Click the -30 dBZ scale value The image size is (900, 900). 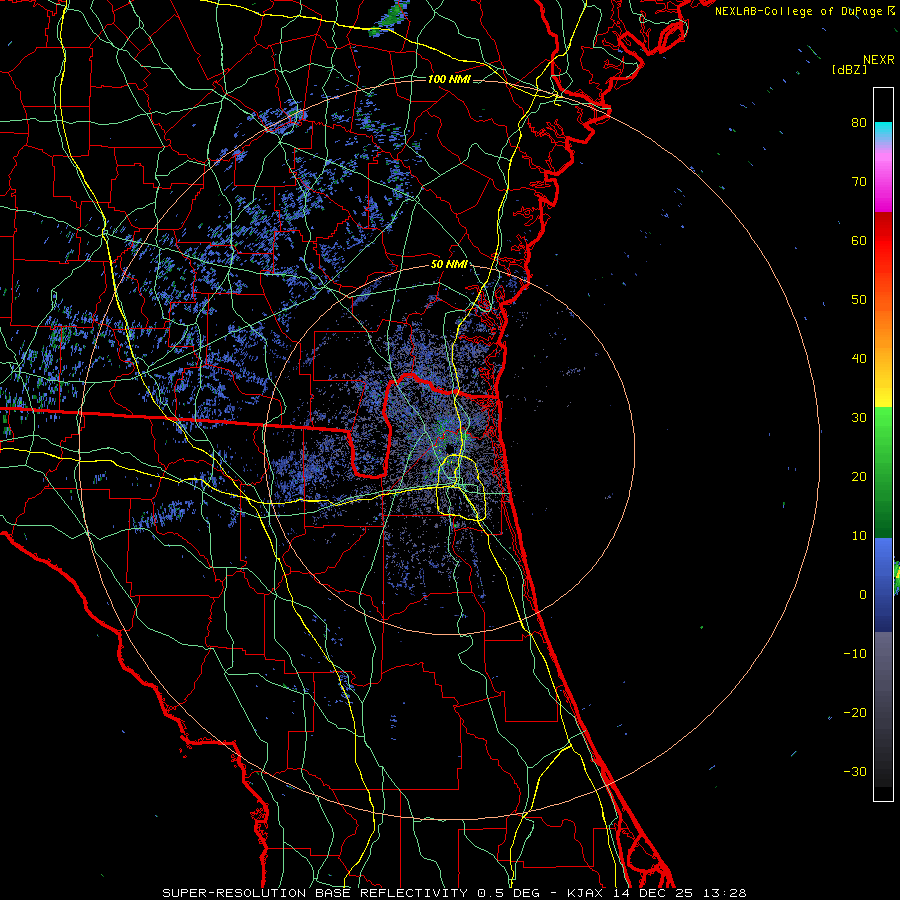[x=855, y=771]
